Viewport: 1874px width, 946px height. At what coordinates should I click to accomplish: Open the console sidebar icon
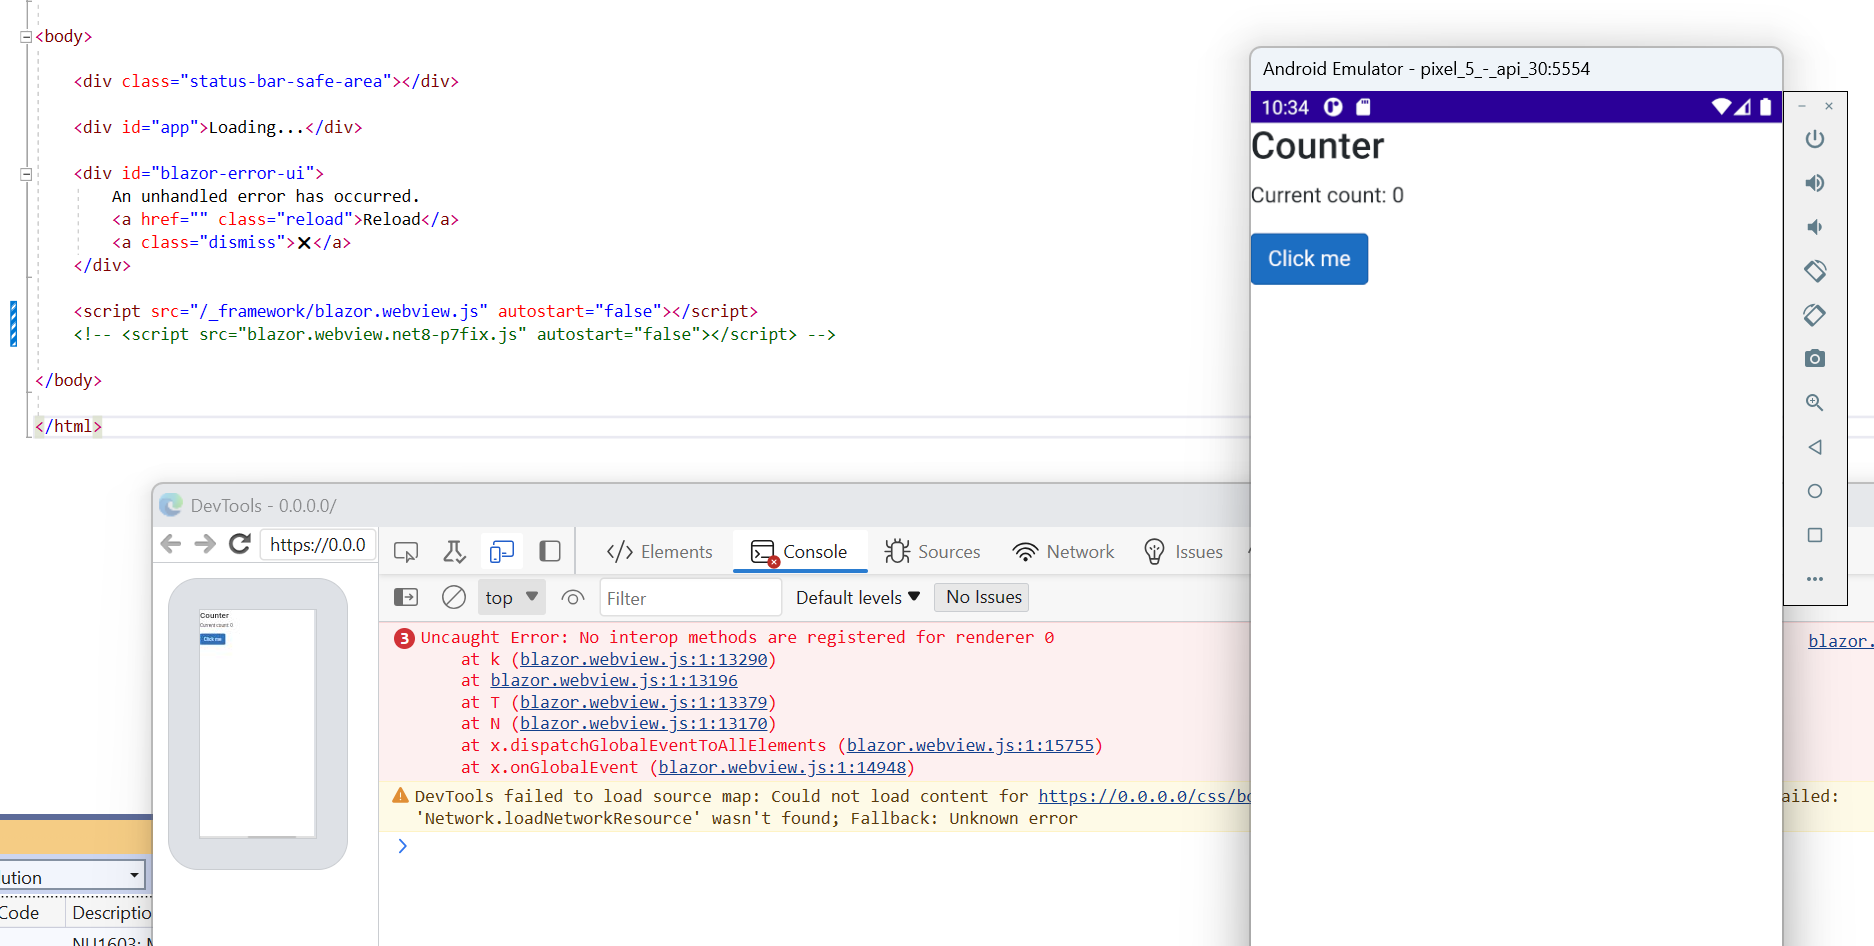(x=405, y=597)
